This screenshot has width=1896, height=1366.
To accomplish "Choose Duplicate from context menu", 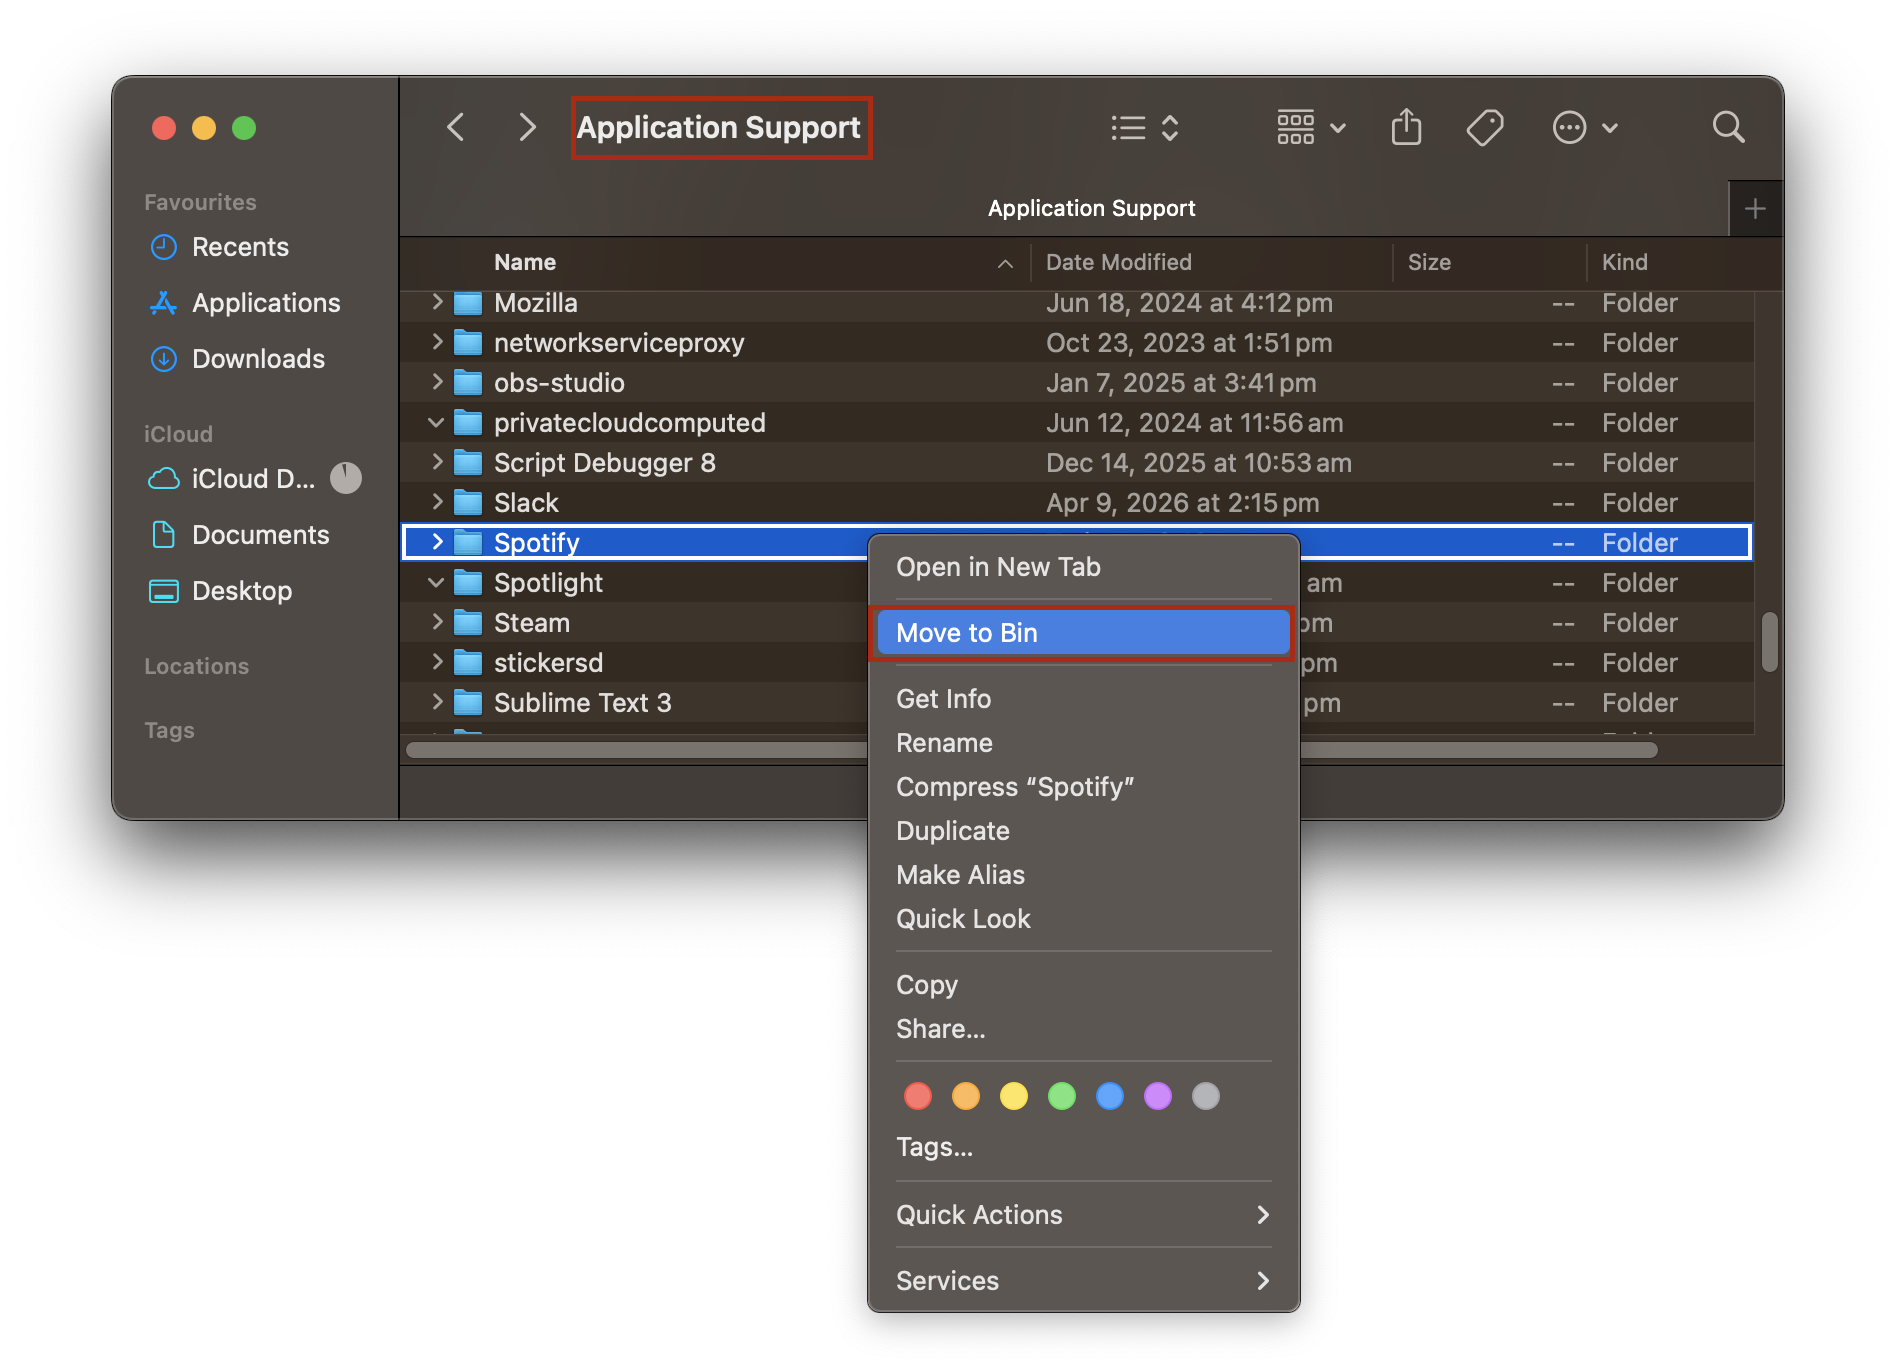I will [x=1083, y=831].
